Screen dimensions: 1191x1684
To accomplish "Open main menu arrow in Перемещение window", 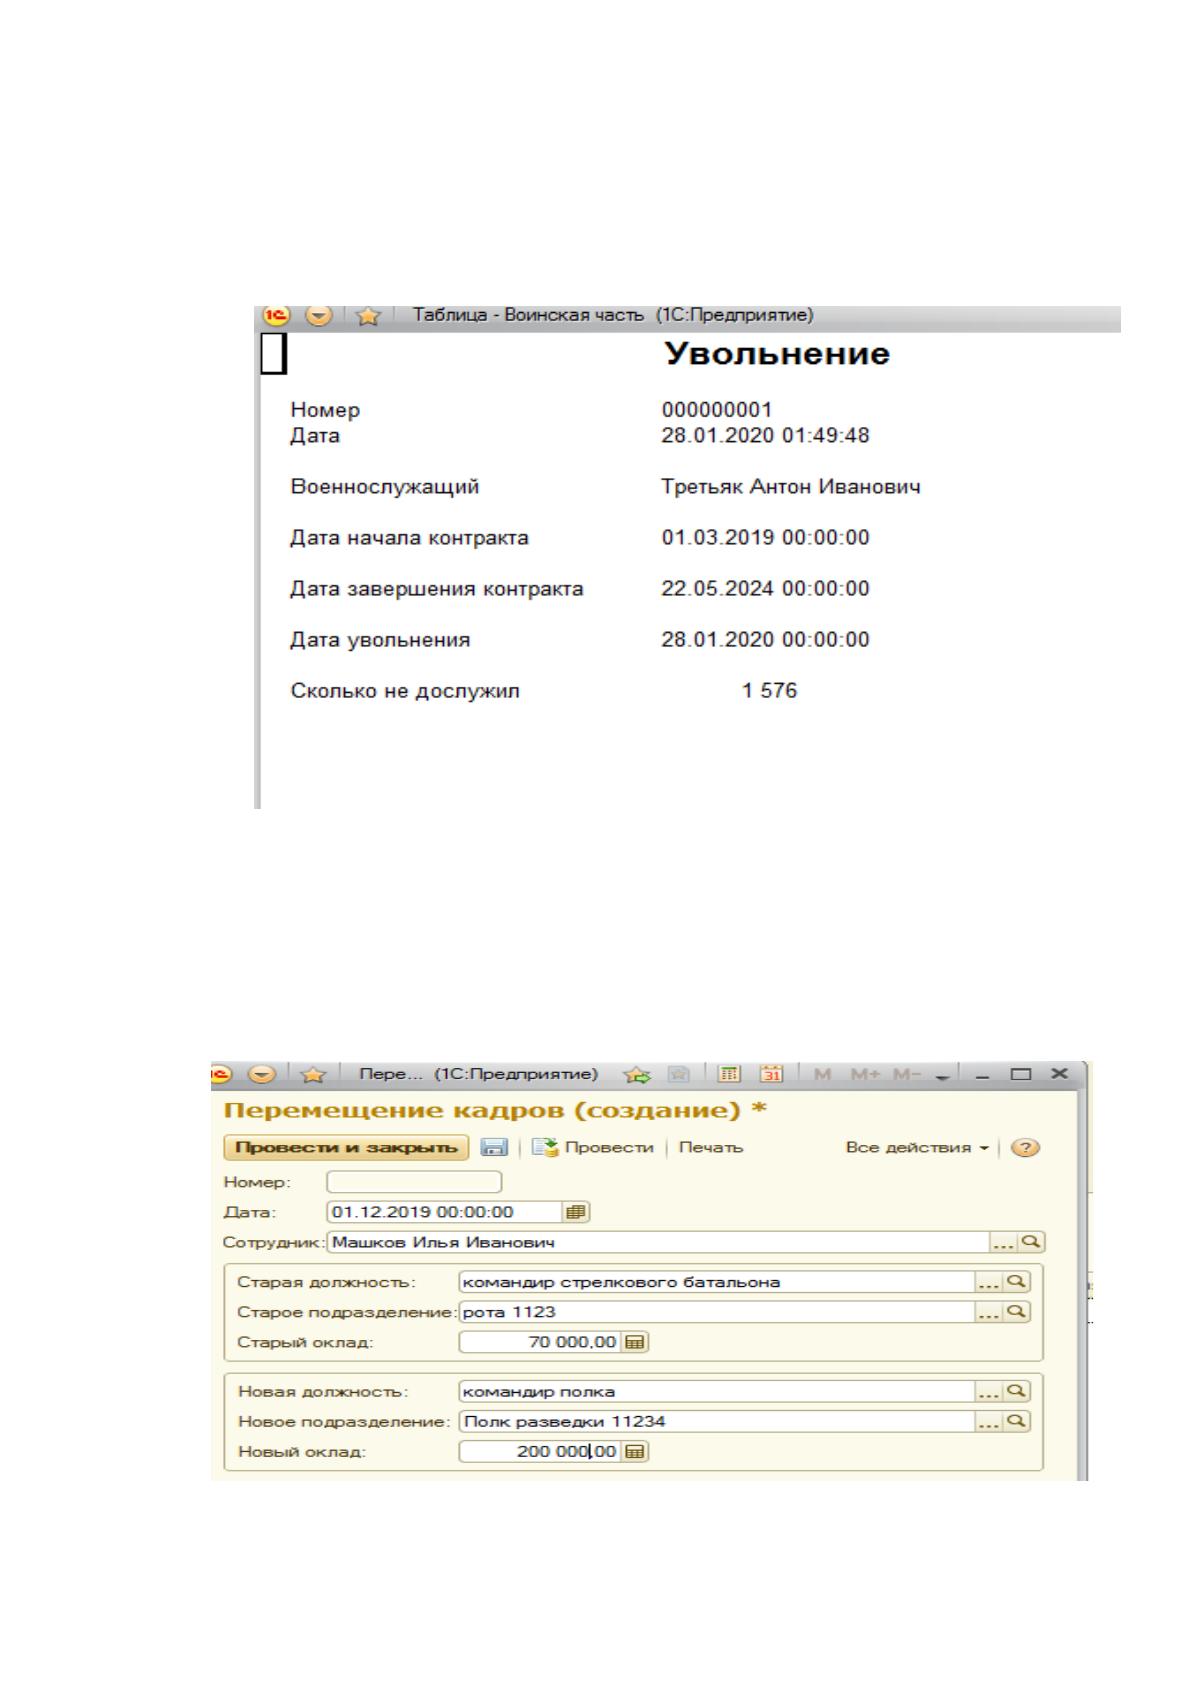I will click(262, 1074).
